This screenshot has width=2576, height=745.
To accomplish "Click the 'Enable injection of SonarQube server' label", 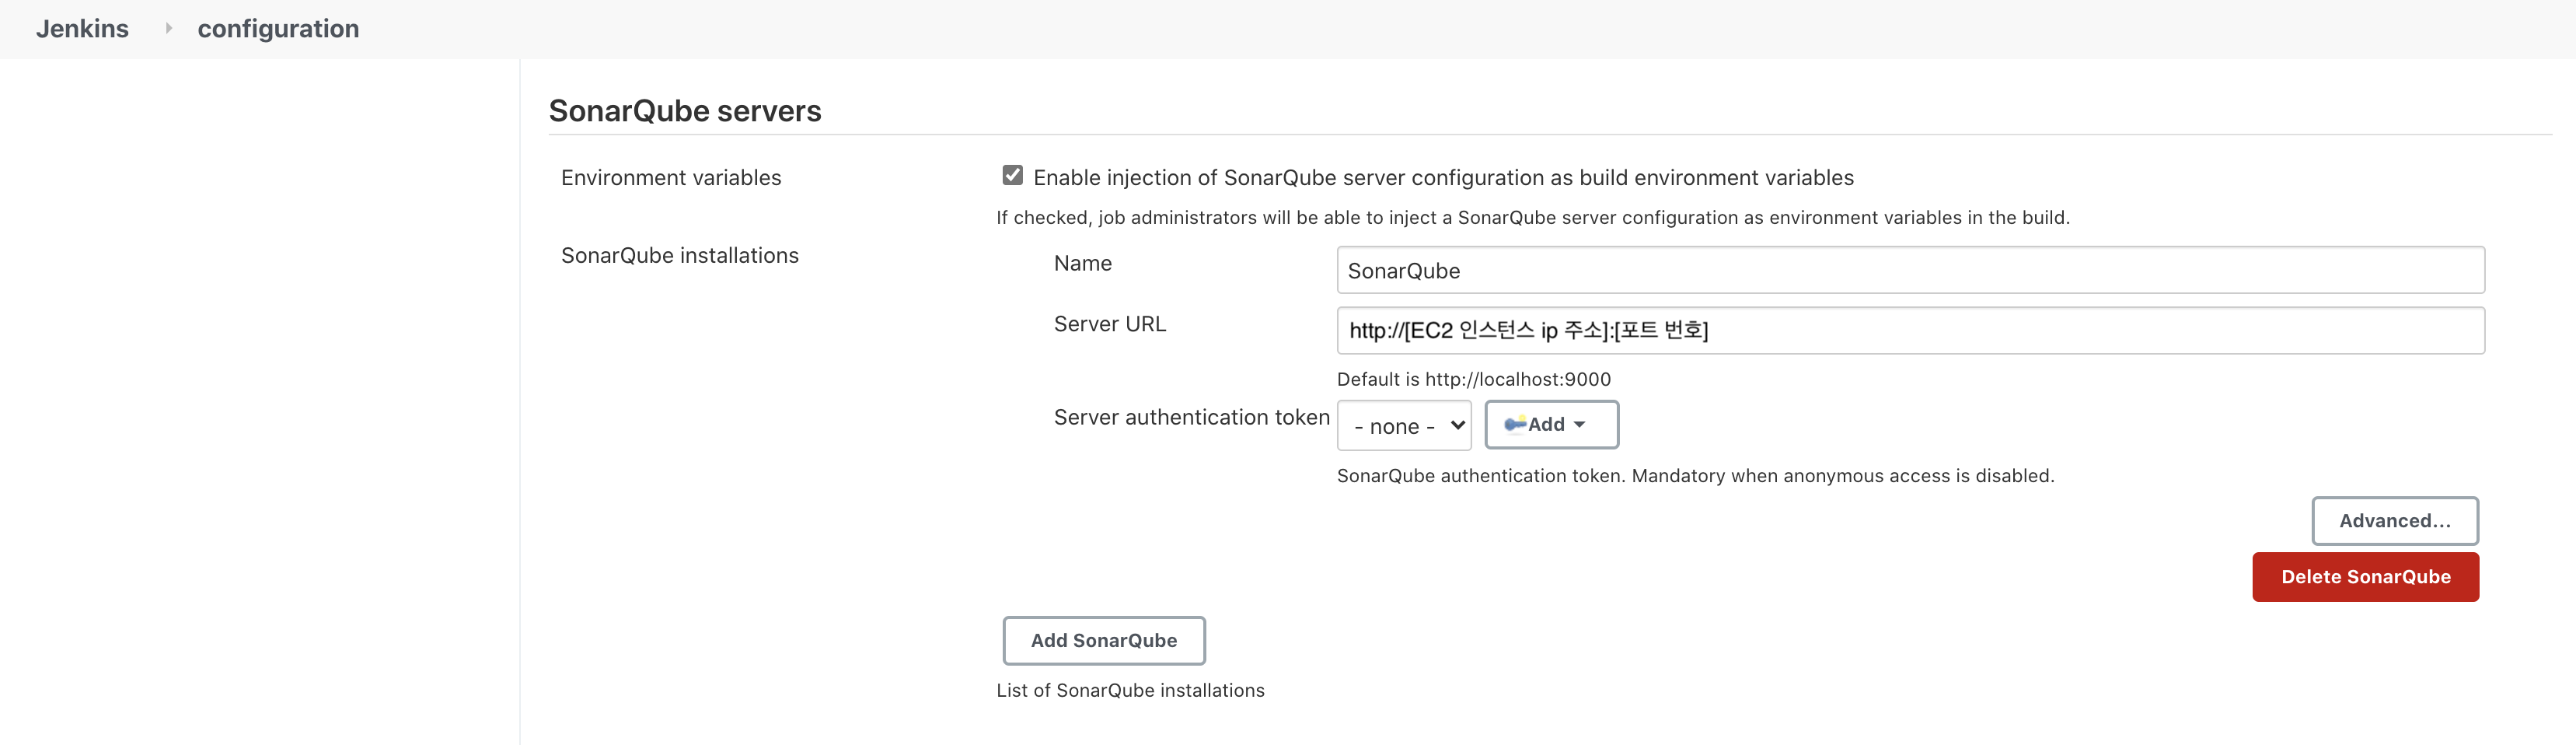I will click(x=1442, y=178).
